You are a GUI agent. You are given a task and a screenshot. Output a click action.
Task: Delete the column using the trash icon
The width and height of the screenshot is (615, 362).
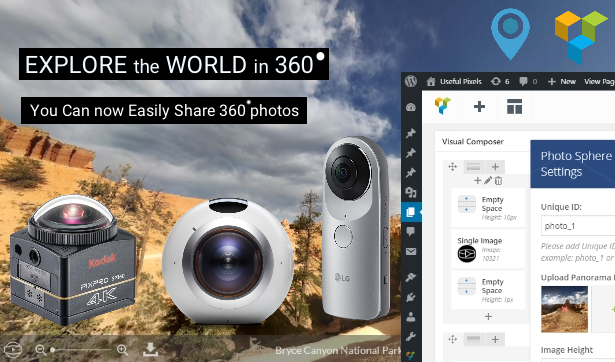[x=498, y=180]
